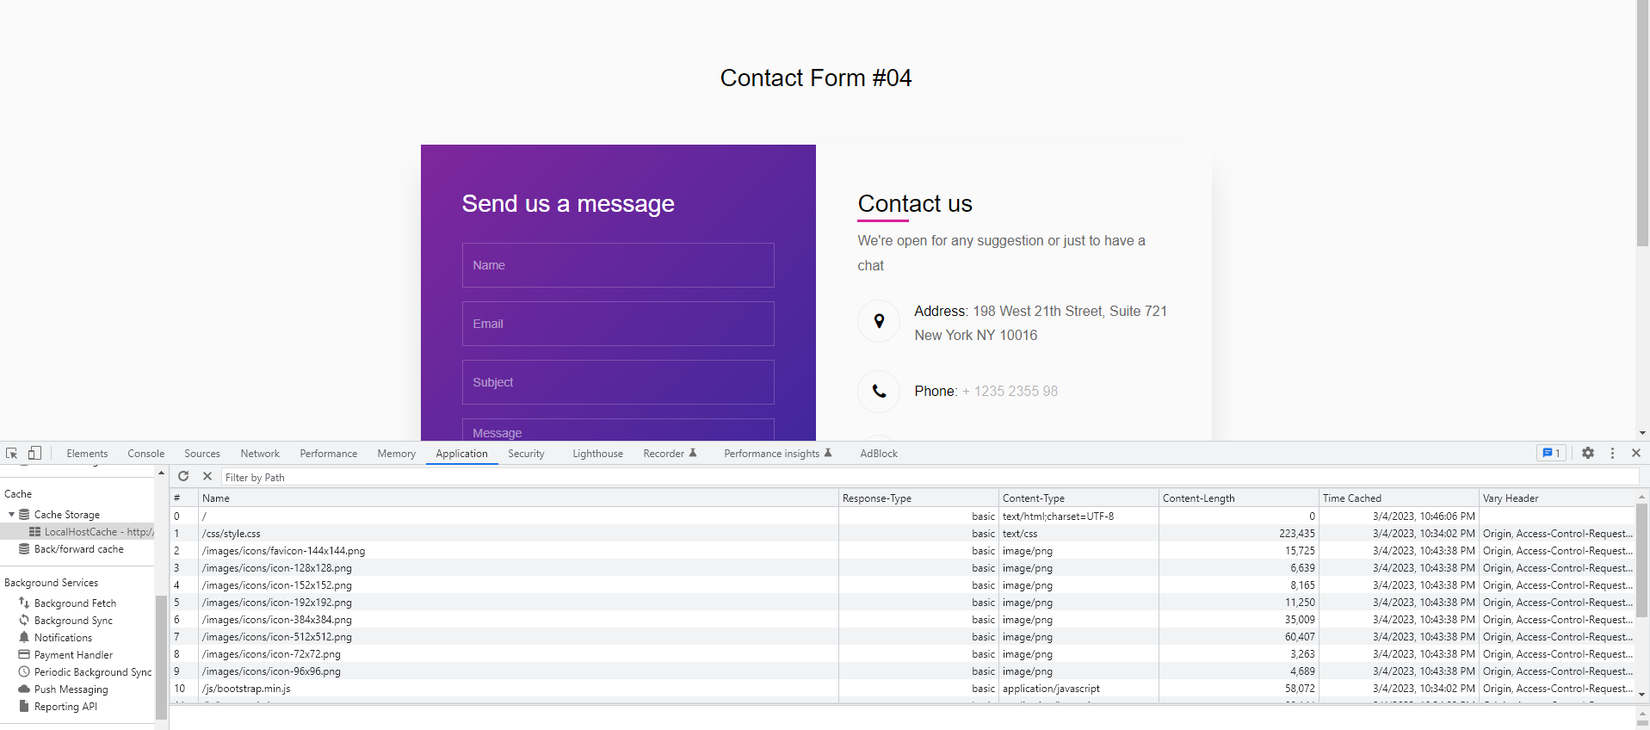Click the Cache Storage database icon
Screen dimensions: 1650x730
(x=25, y=514)
